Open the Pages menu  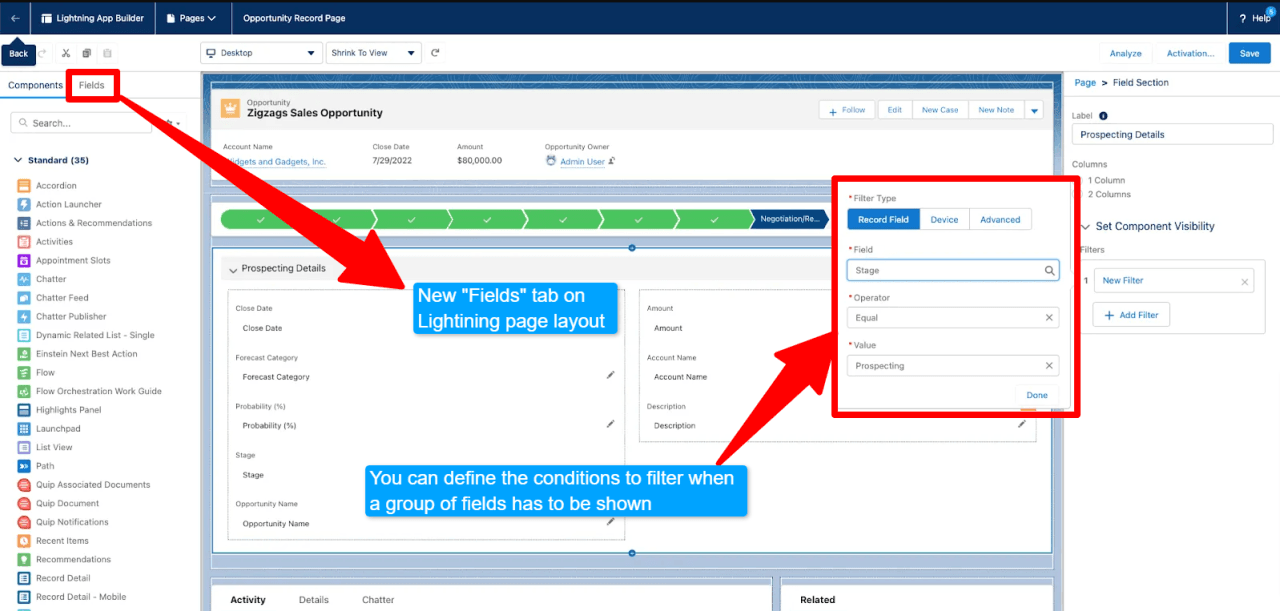click(190, 18)
